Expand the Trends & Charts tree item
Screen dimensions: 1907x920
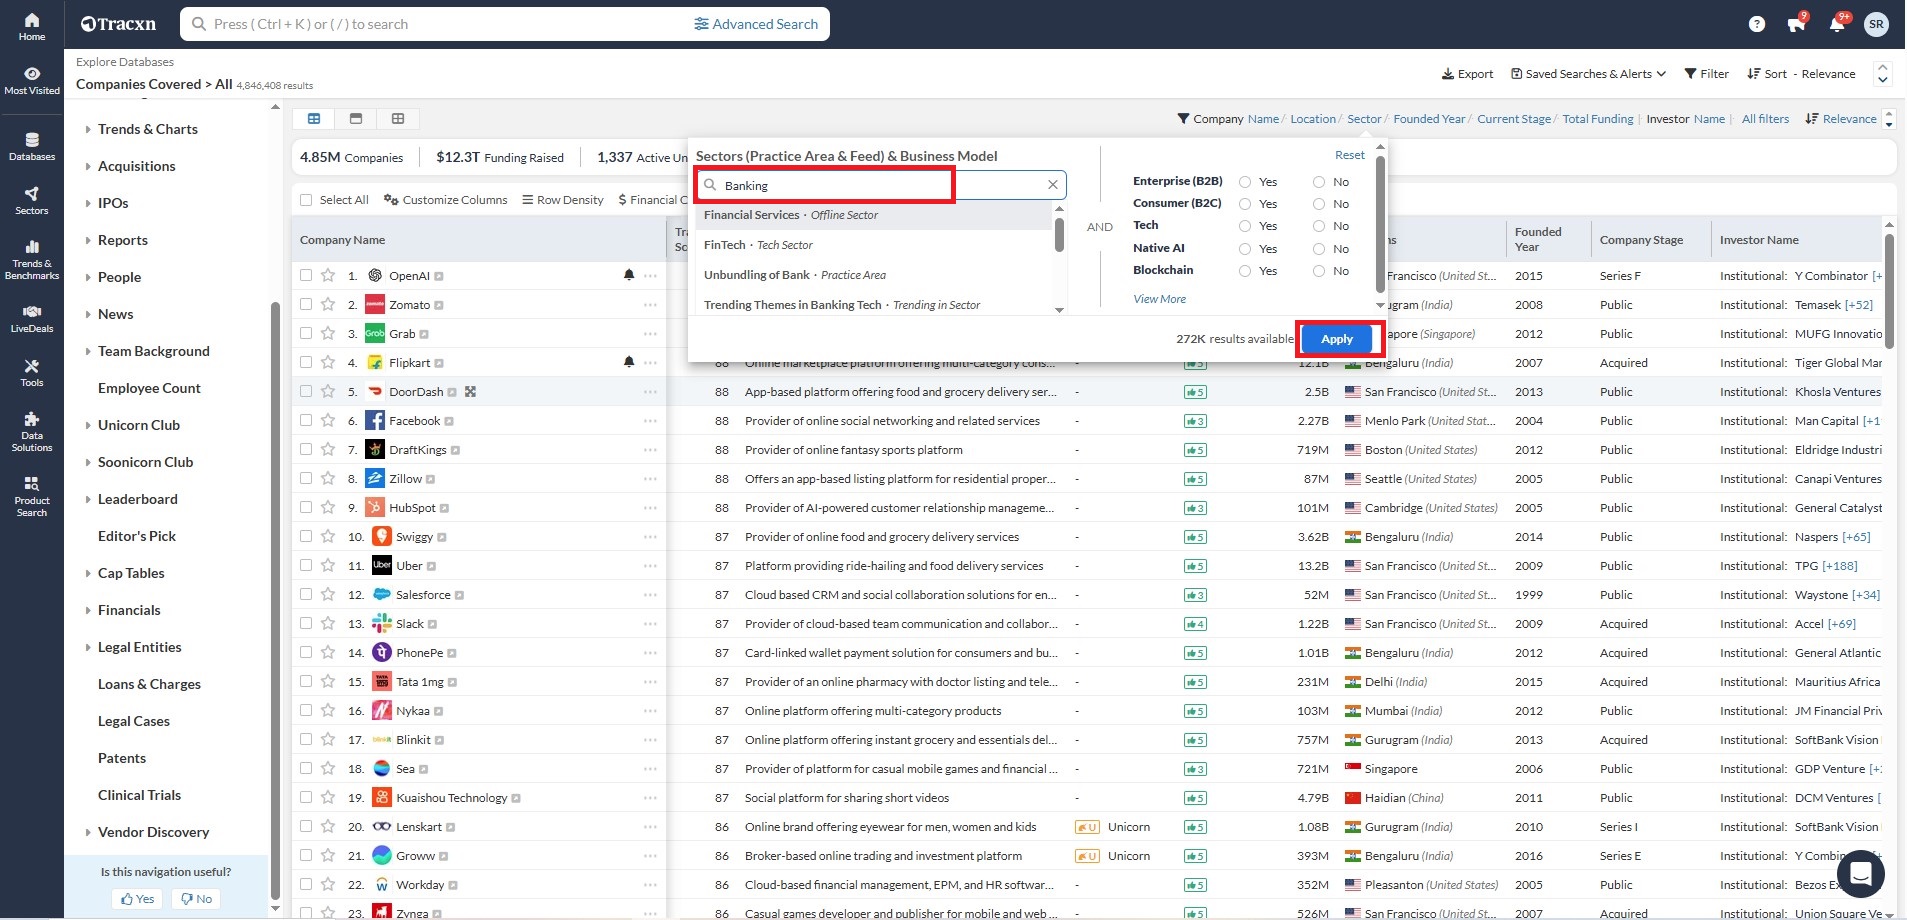coord(88,129)
